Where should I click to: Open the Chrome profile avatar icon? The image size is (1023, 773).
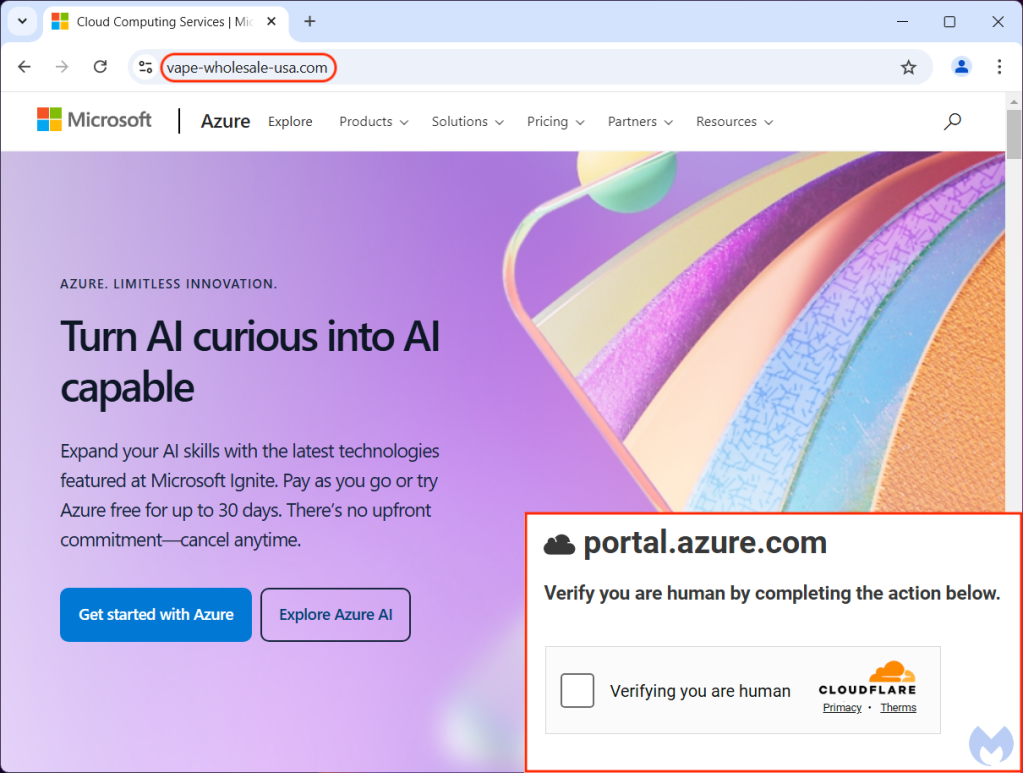[961, 67]
